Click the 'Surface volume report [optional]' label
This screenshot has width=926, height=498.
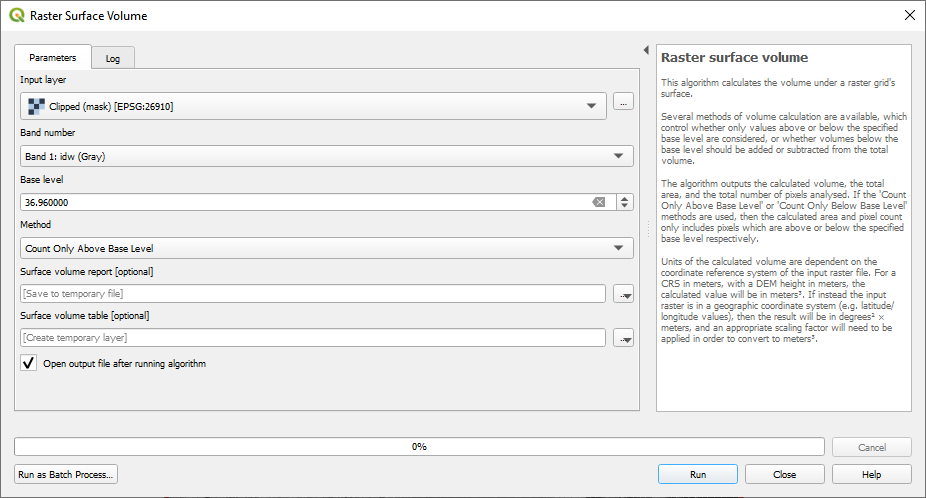point(87,272)
